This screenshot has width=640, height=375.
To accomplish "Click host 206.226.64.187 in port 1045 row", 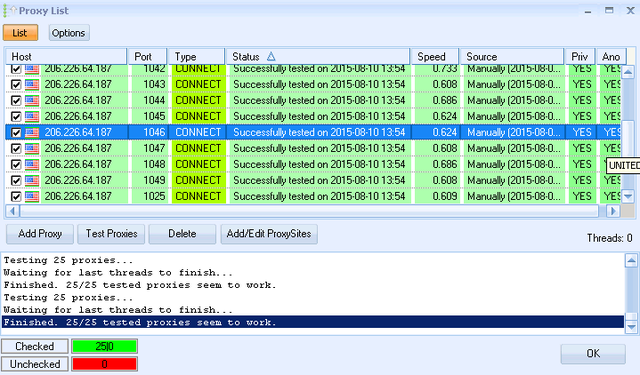I will coord(78,116).
